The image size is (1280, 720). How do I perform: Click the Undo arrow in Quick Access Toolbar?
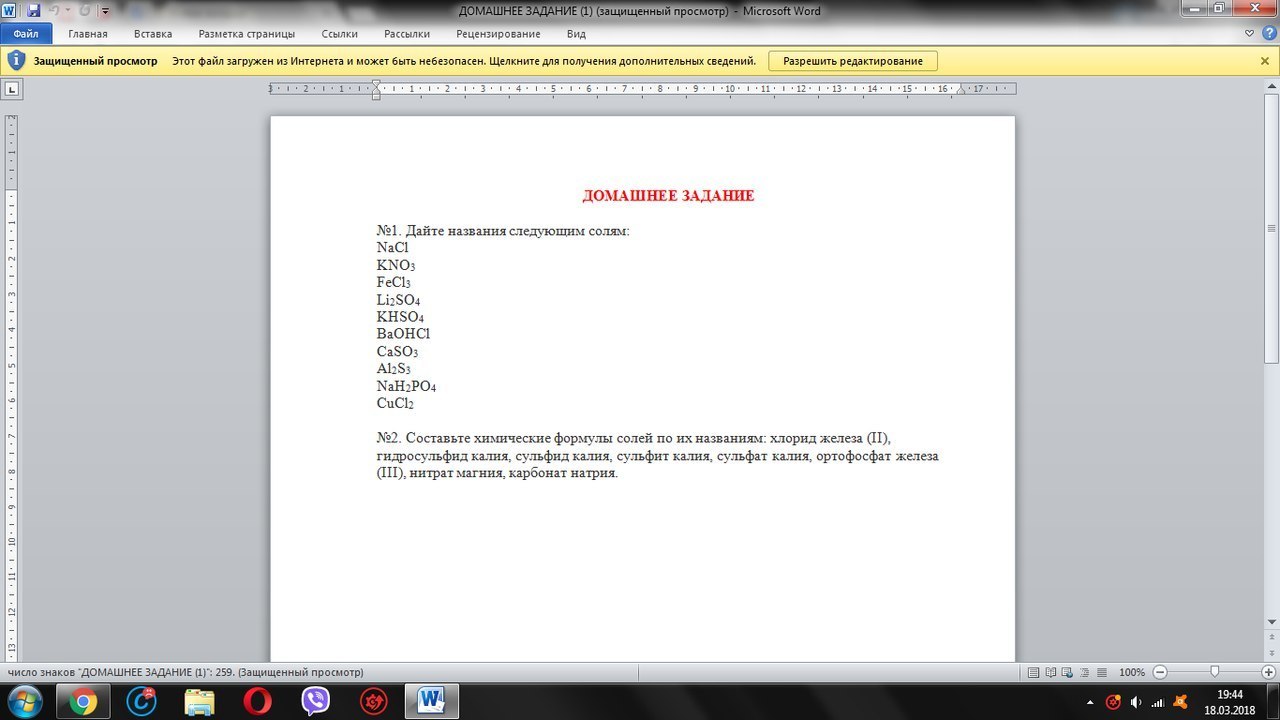(55, 10)
